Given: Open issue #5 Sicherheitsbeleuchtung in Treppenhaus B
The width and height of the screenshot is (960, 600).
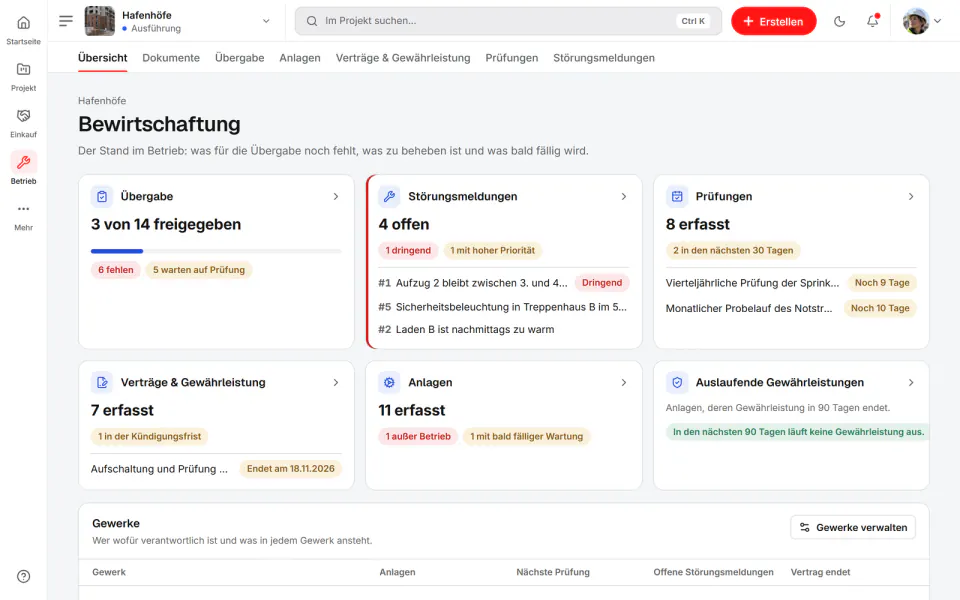Looking at the screenshot, I should 503,307.
